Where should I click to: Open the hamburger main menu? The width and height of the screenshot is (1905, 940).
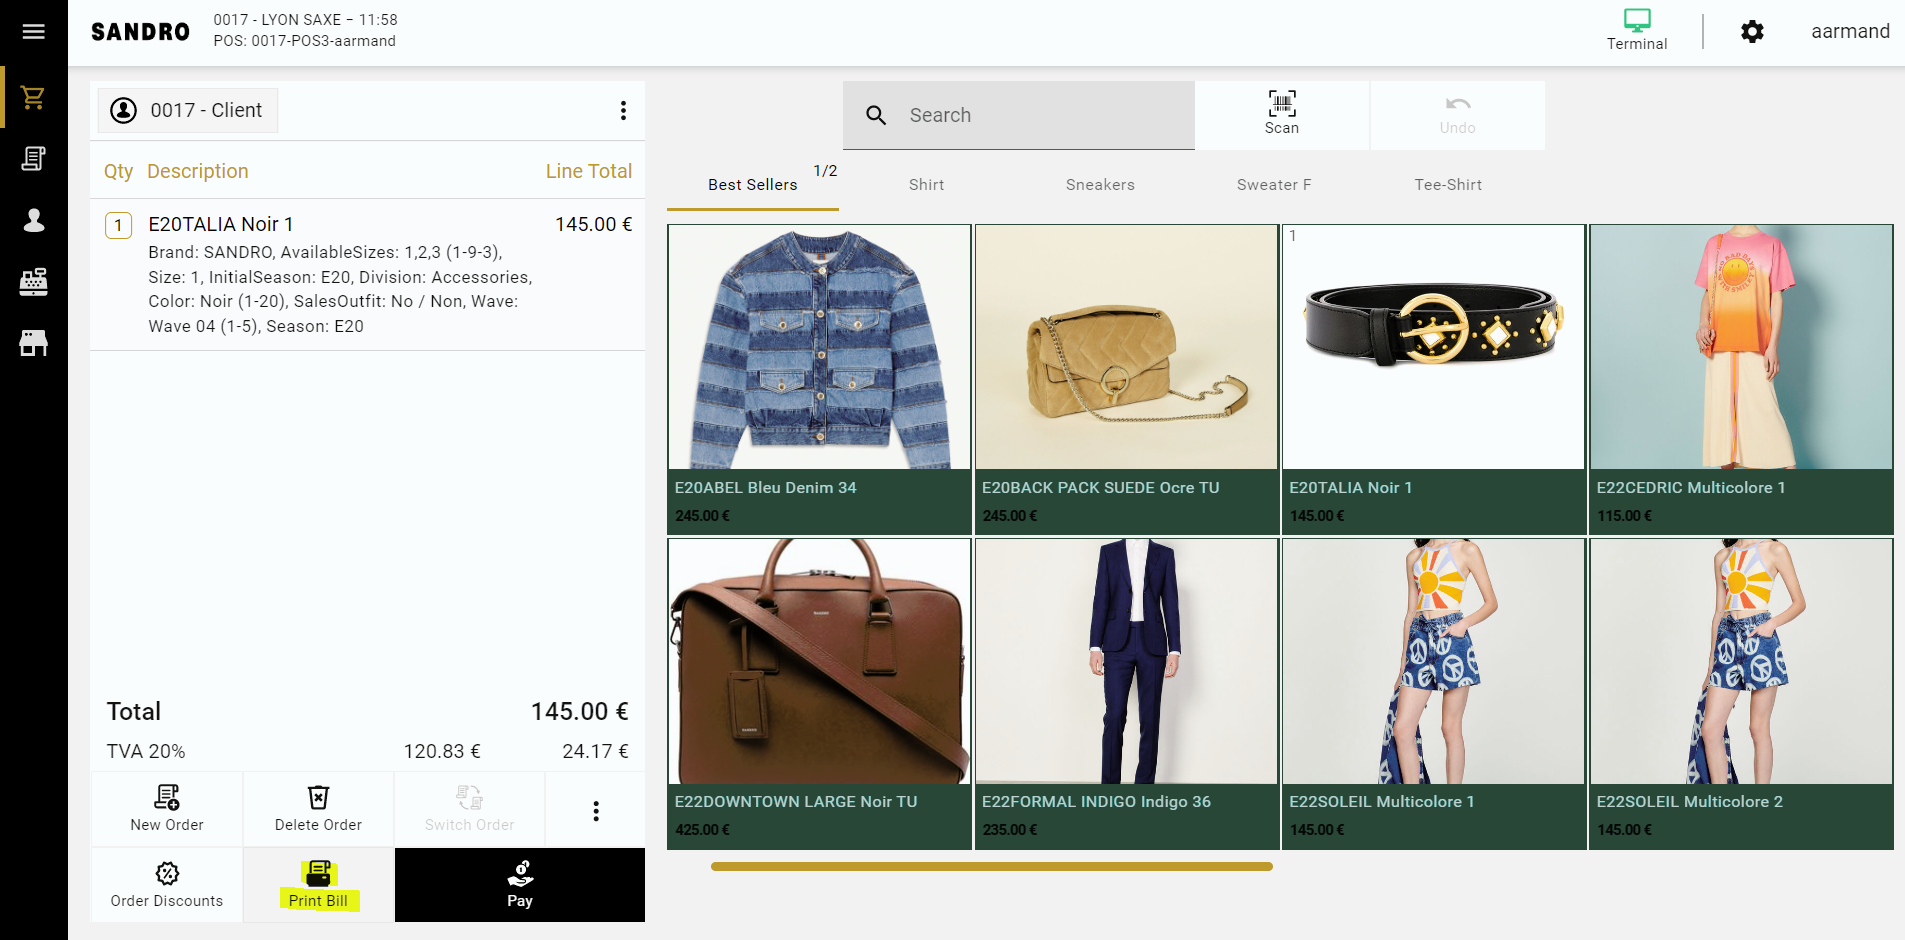point(33,32)
